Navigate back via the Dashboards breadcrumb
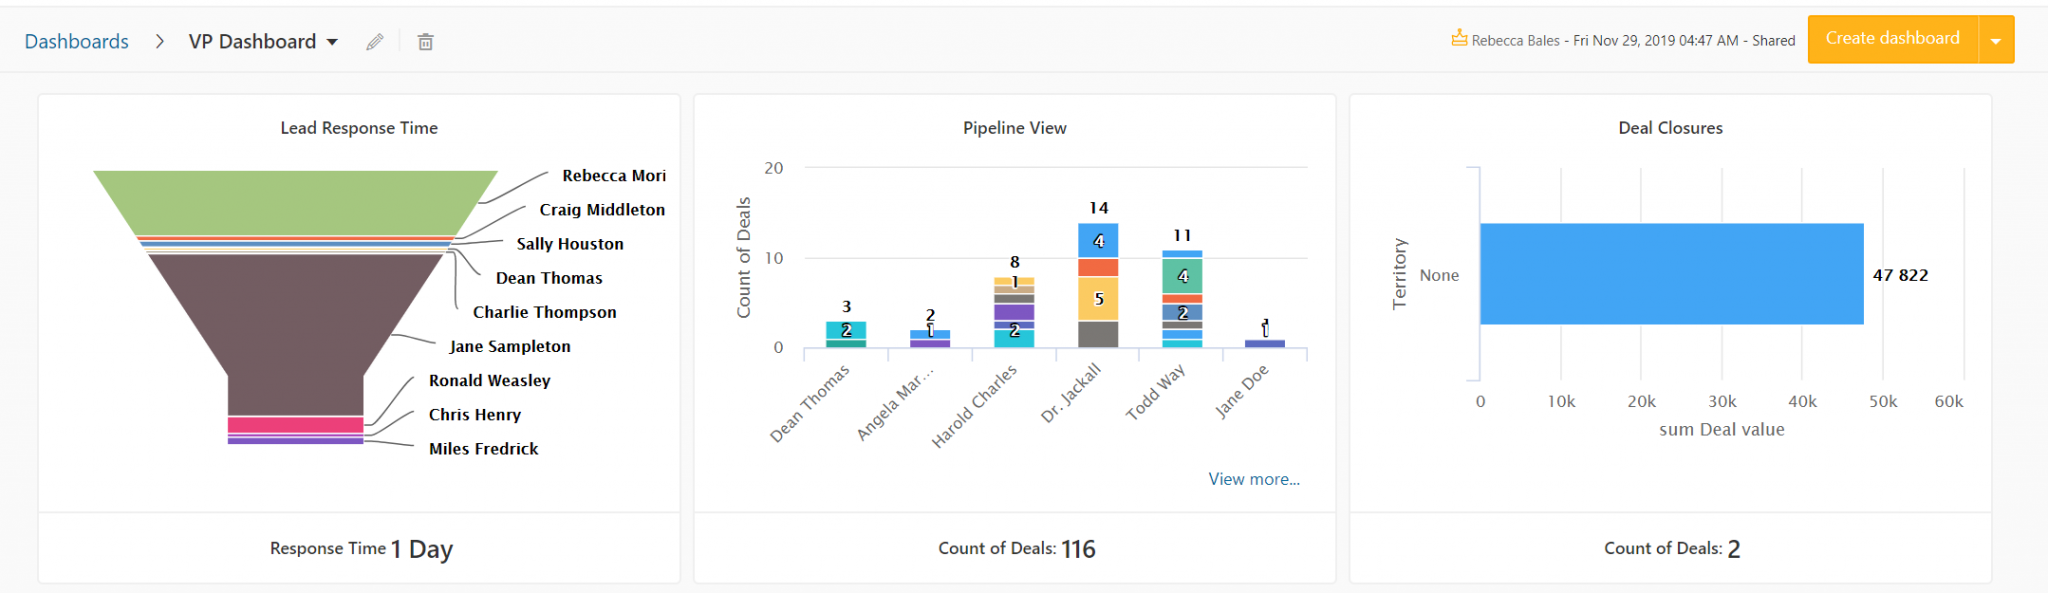 pyautogui.click(x=75, y=40)
